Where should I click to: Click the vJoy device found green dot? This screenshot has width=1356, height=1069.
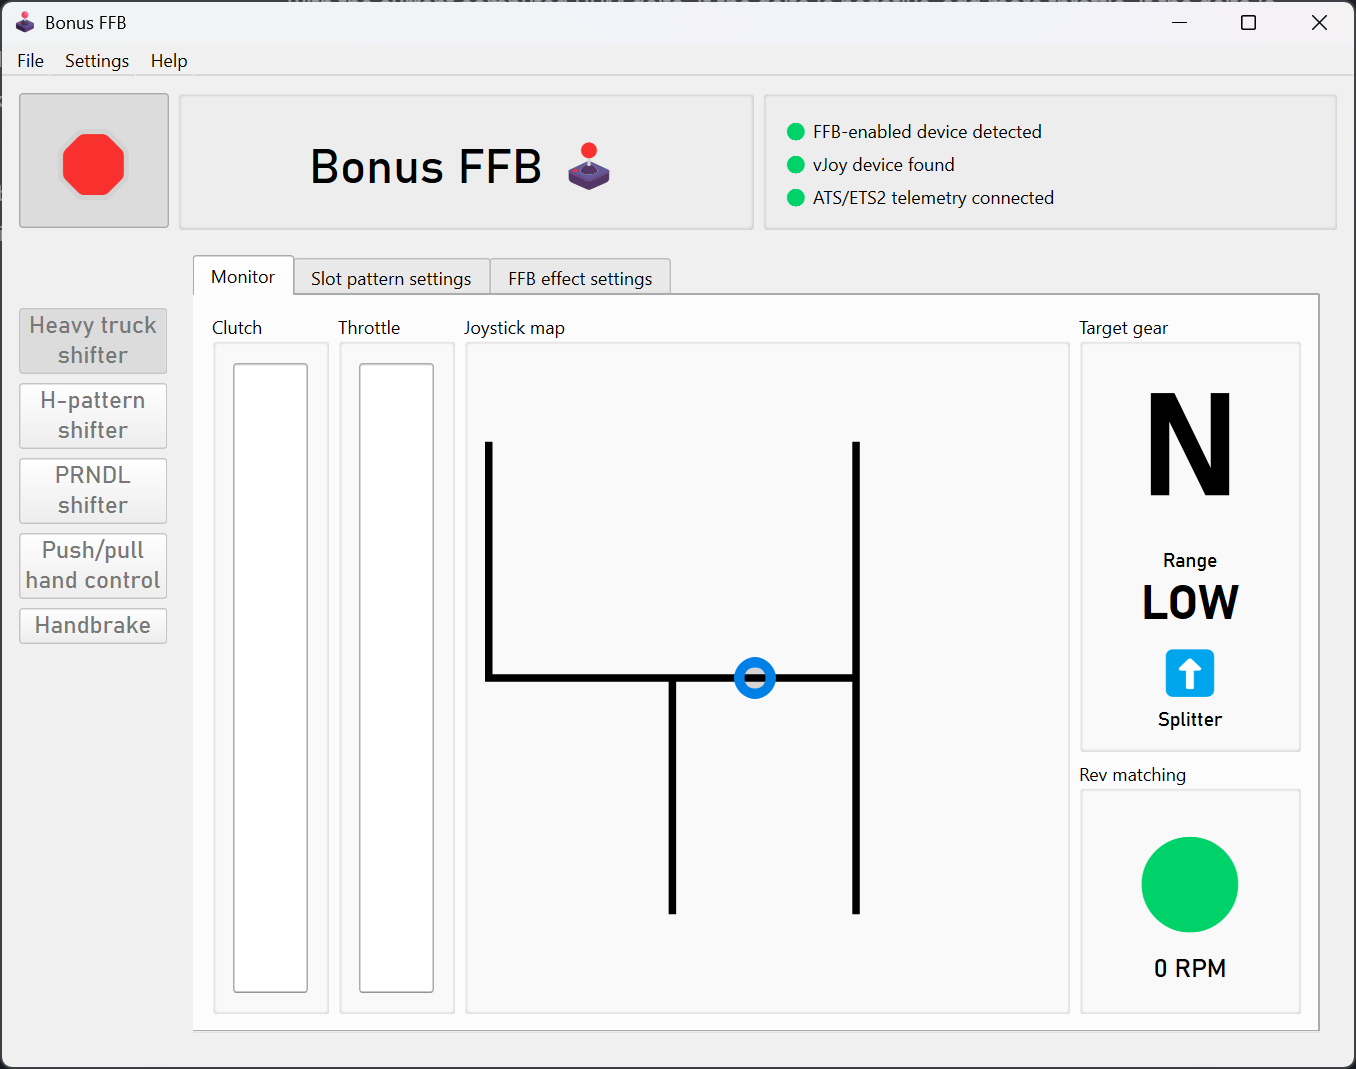pyautogui.click(x=796, y=165)
